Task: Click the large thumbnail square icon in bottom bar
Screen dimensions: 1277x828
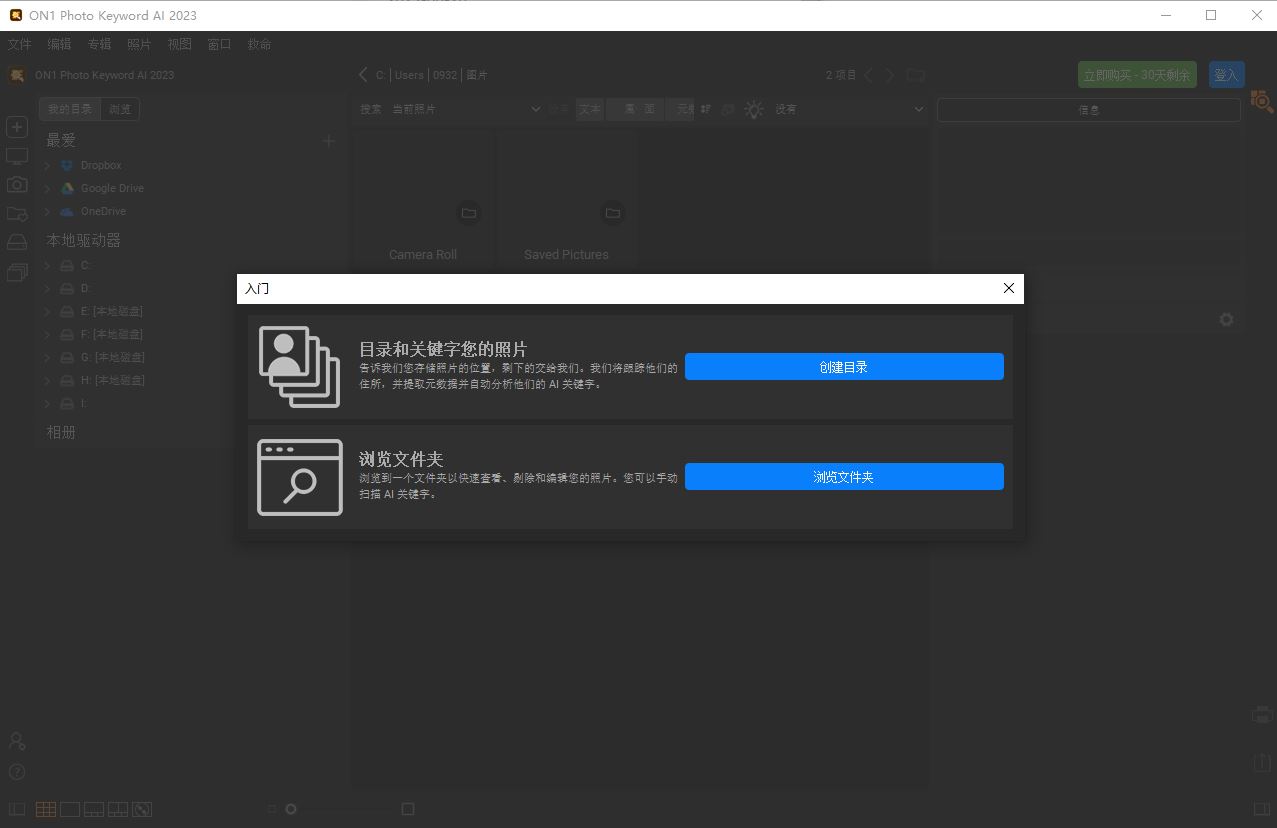Action: (408, 809)
